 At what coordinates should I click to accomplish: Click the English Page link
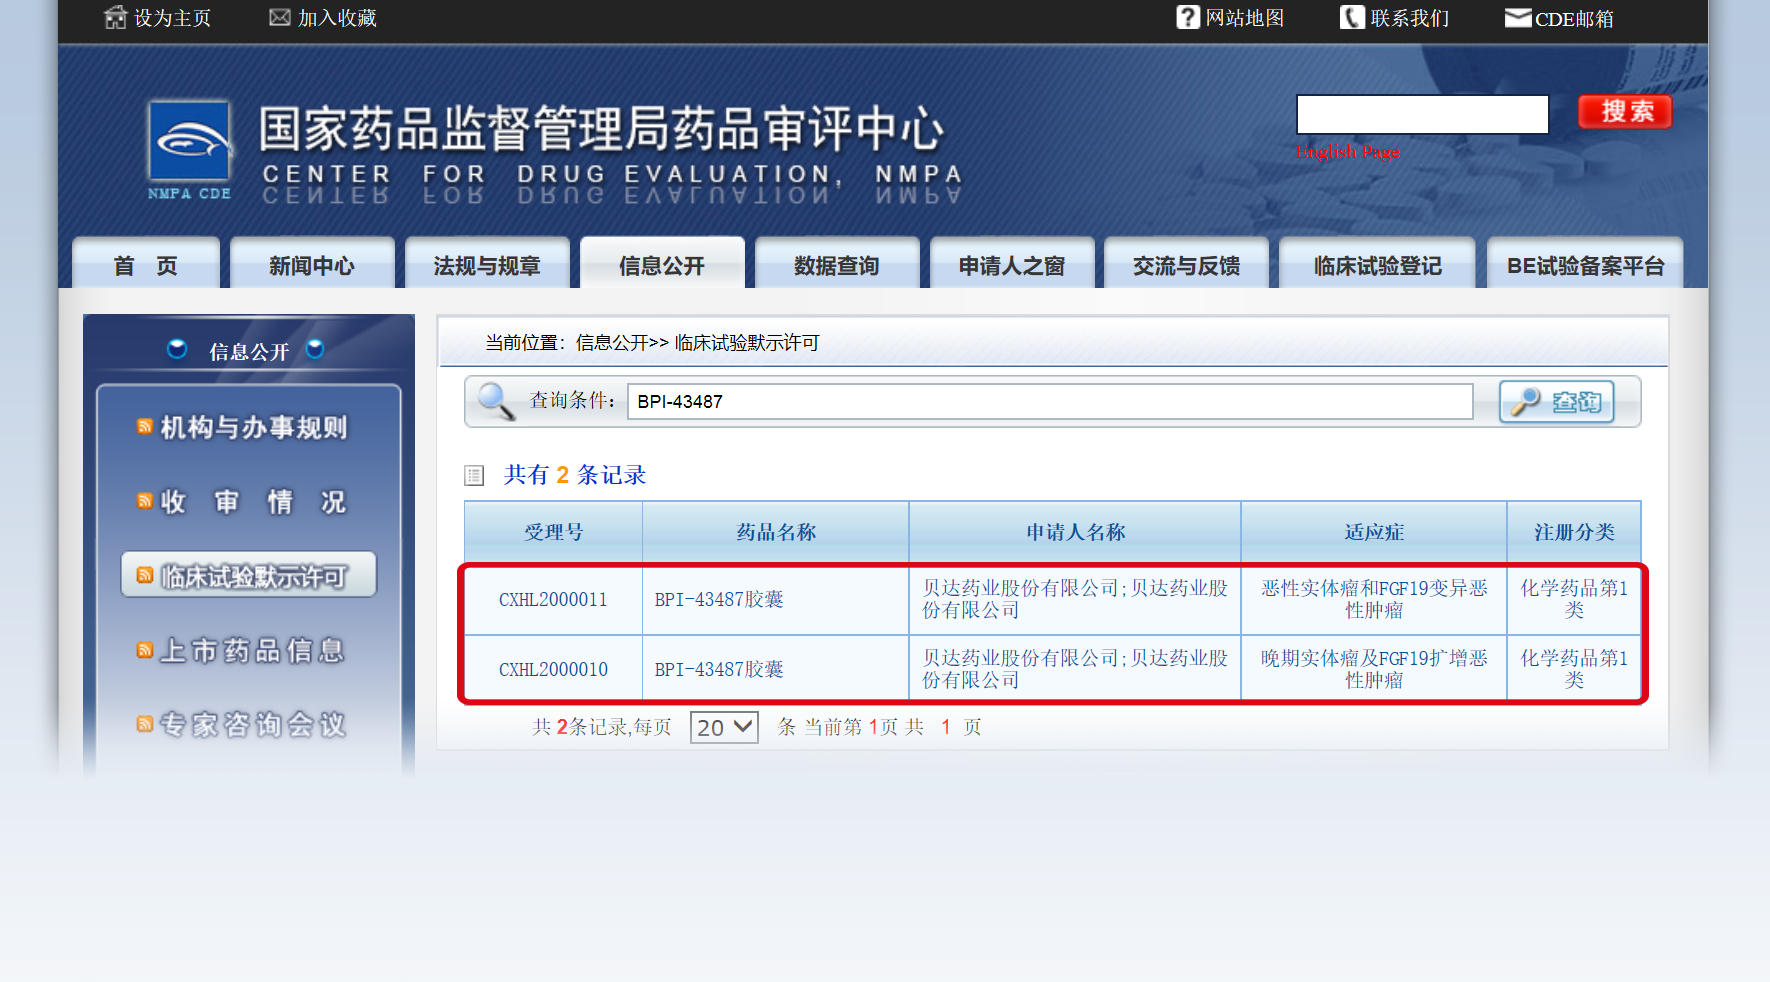[1348, 151]
